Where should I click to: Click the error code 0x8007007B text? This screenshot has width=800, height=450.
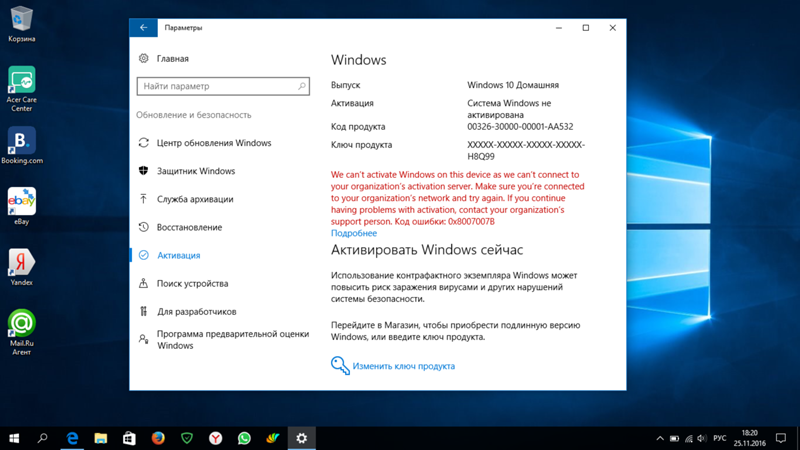[471, 221]
